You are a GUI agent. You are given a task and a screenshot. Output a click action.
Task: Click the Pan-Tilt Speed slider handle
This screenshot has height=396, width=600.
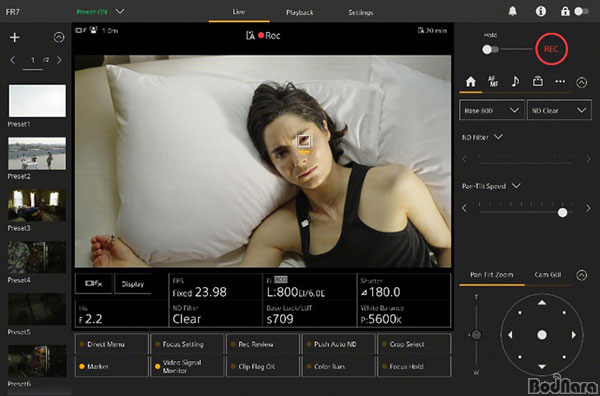tap(562, 213)
